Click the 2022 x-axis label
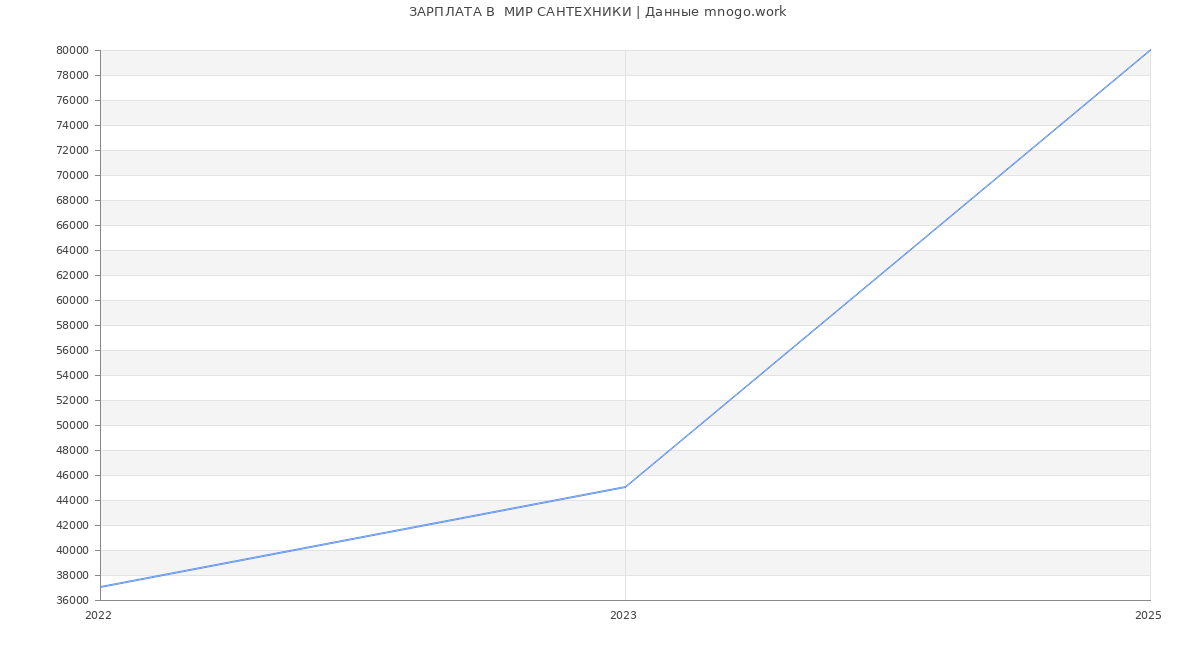Screen dimensions: 1200x650 [98, 616]
